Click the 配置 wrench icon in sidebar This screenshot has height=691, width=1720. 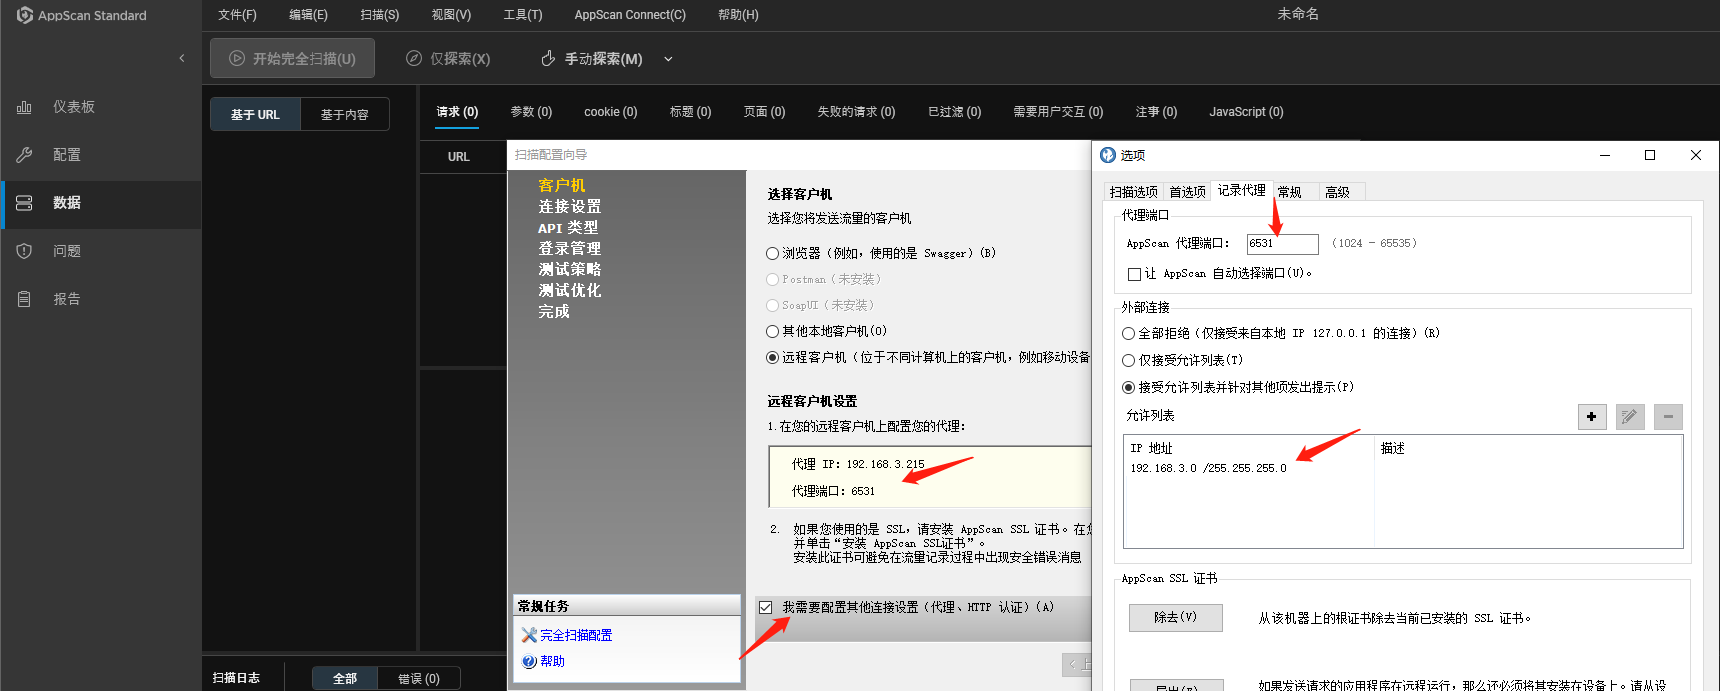[x=24, y=155]
